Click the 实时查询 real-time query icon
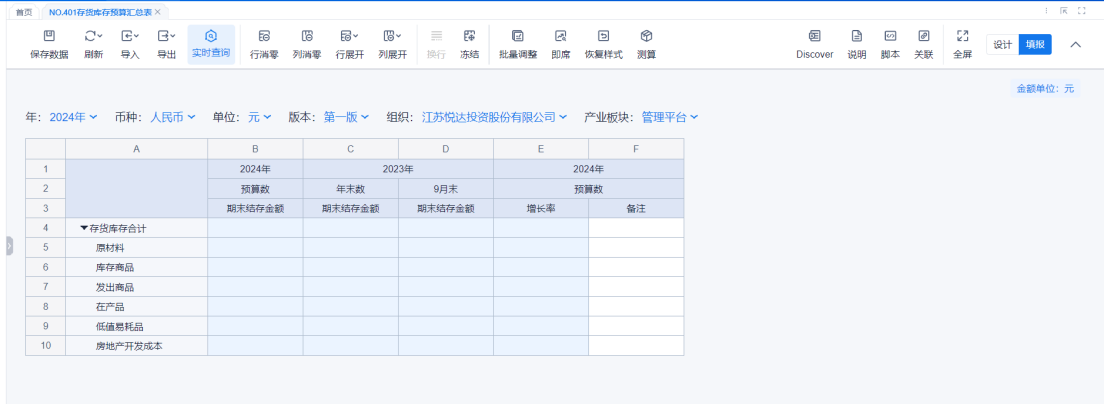The image size is (1104, 404). [211, 36]
